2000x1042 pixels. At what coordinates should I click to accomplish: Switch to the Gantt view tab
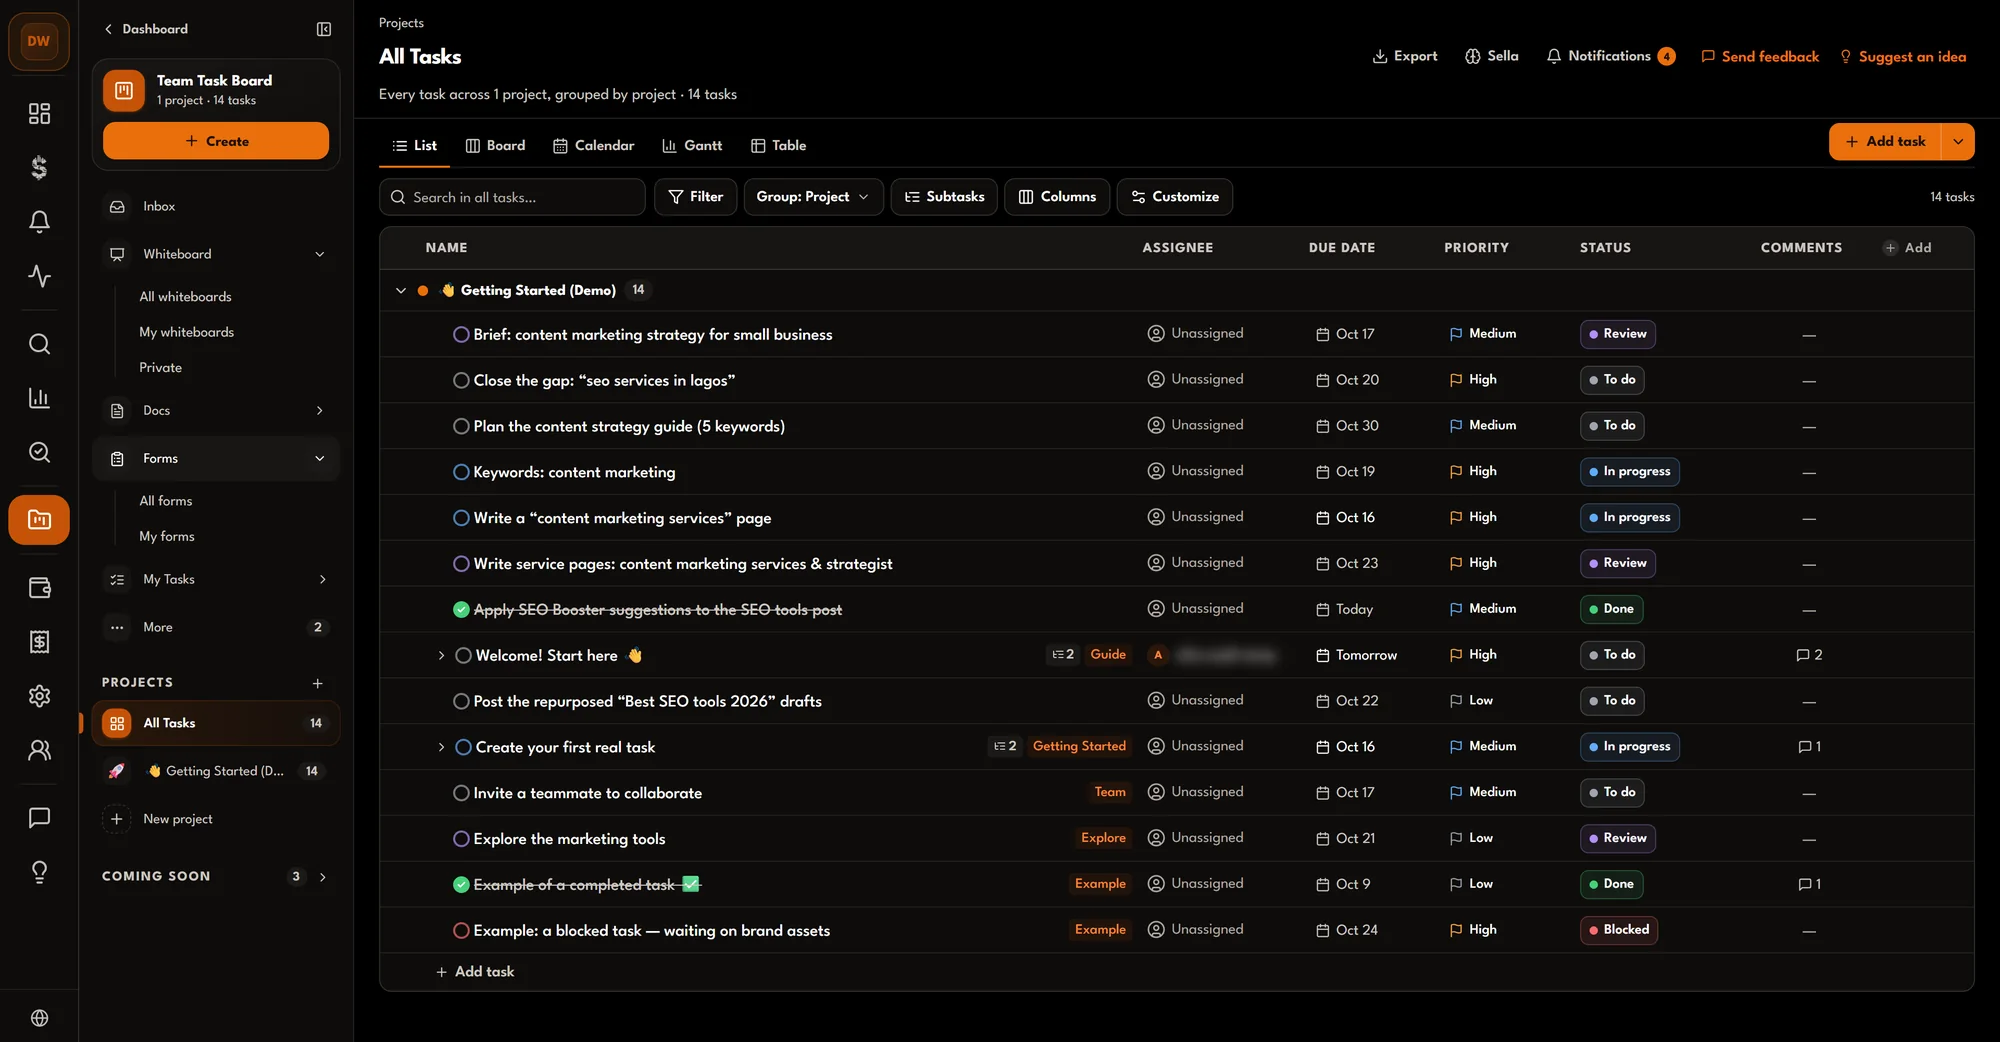[692, 145]
